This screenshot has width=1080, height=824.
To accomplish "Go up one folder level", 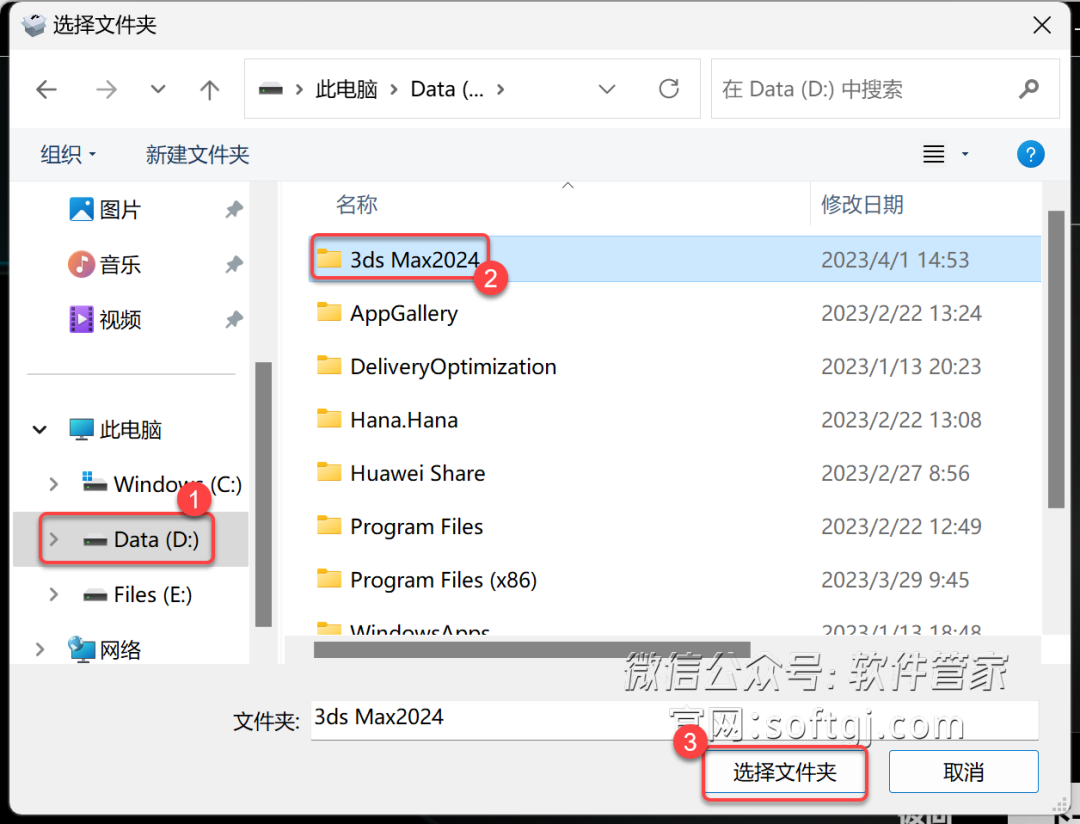I will click(x=209, y=90).
